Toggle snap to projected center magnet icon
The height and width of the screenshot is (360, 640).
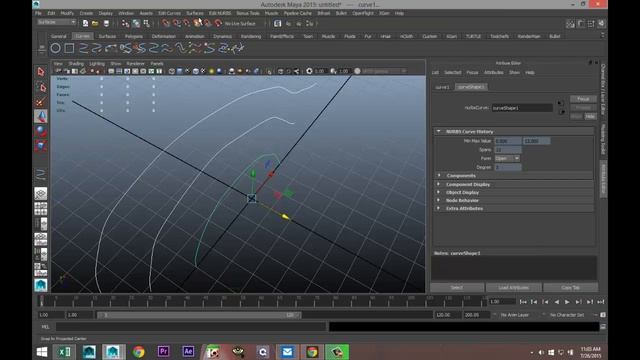197,23
